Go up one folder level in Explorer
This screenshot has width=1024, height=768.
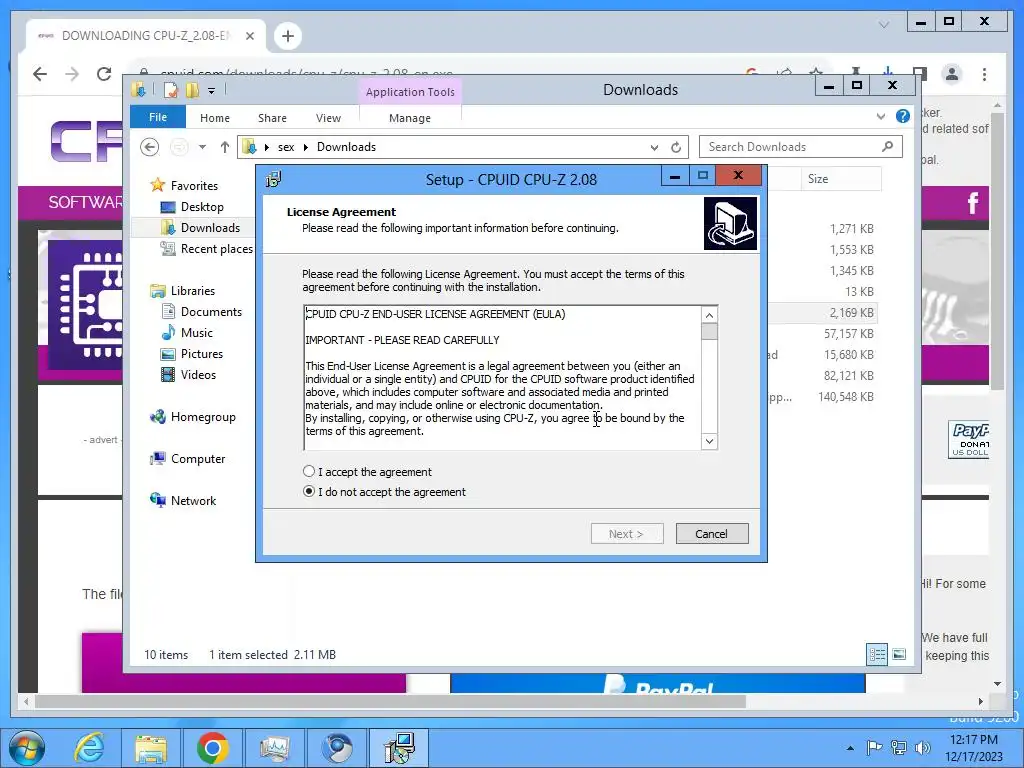(225, 147)
